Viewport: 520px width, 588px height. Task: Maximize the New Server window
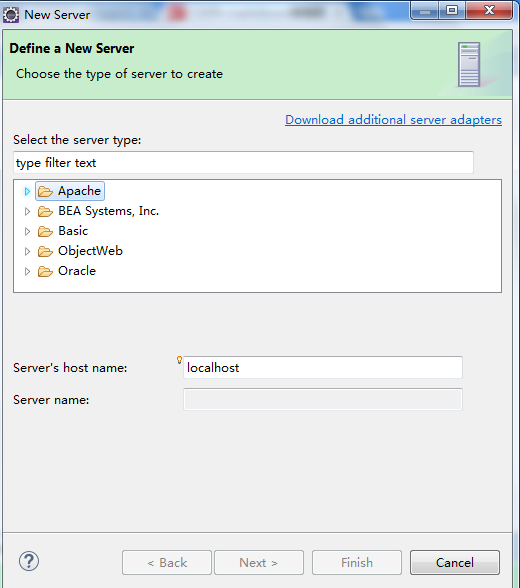[x=452, y=10]
